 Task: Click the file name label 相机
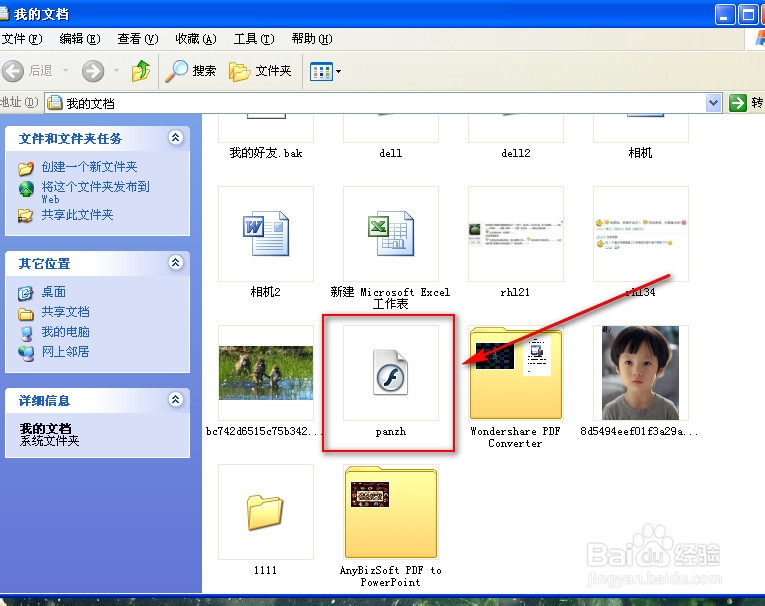pyautogui.click(x=641, y=153)
